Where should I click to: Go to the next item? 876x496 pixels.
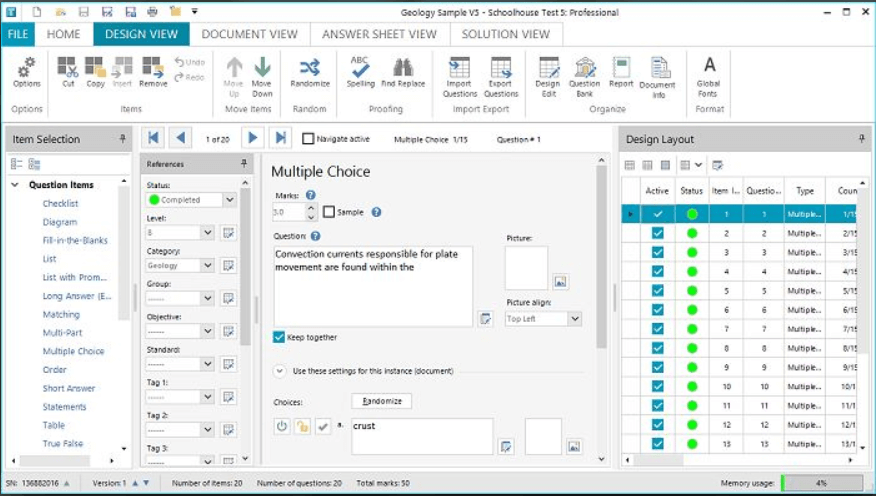point(253,138)
